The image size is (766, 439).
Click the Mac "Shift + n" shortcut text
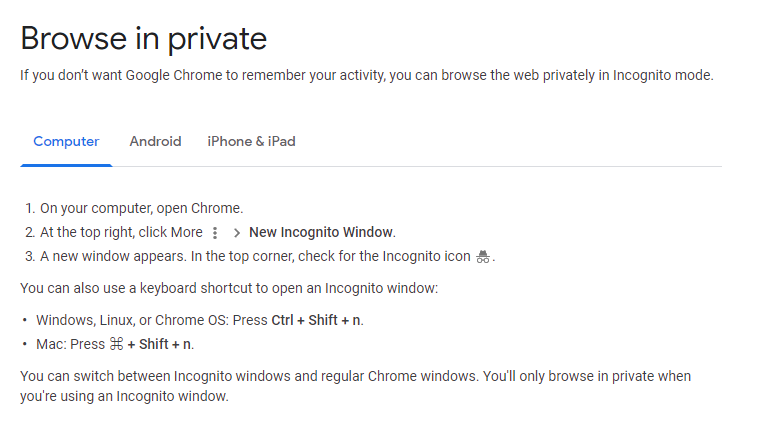165,345
